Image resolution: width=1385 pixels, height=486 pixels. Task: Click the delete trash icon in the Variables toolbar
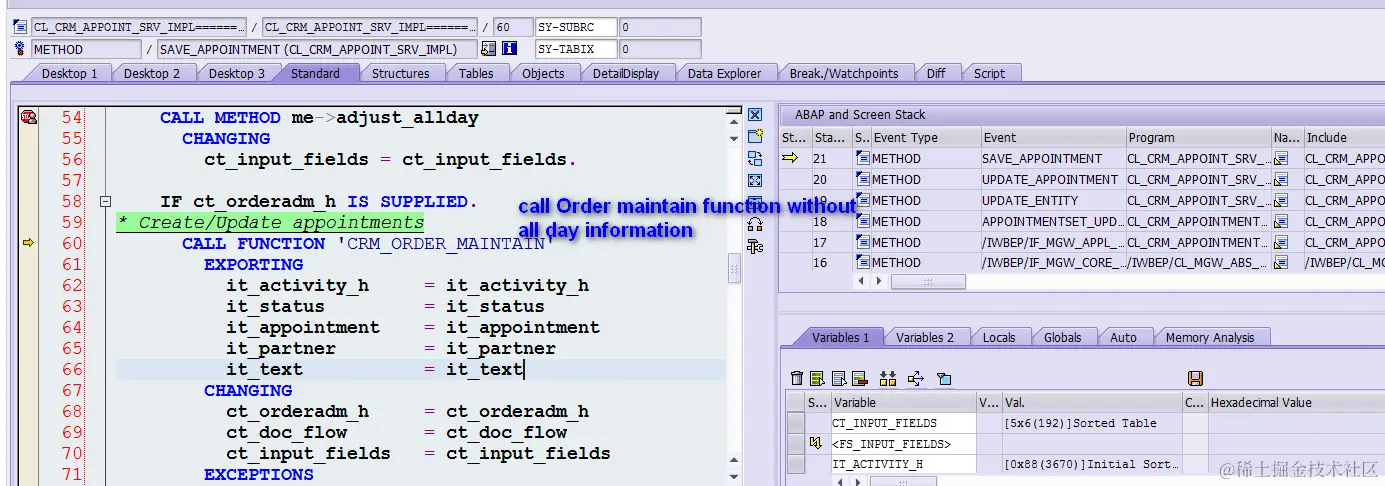[797, 378]
